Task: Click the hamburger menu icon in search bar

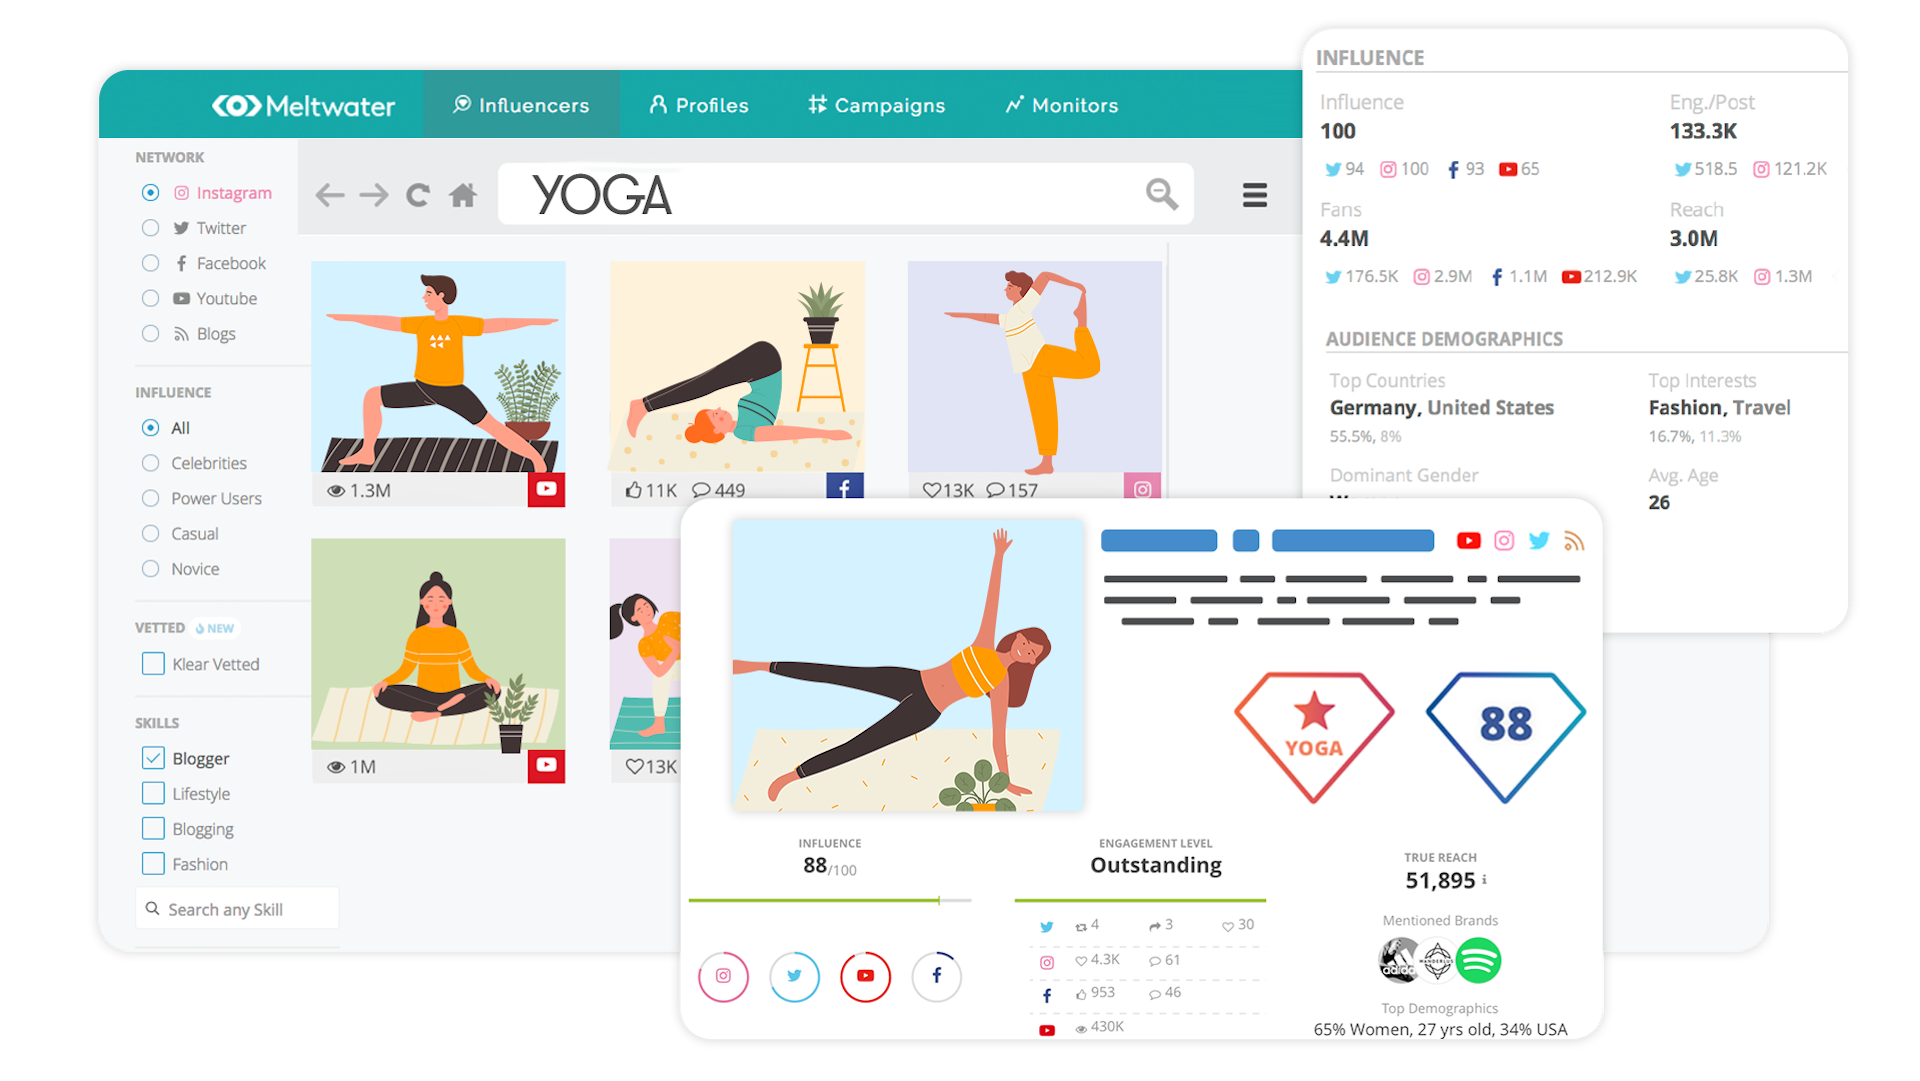Action: tap(1255, 195)
